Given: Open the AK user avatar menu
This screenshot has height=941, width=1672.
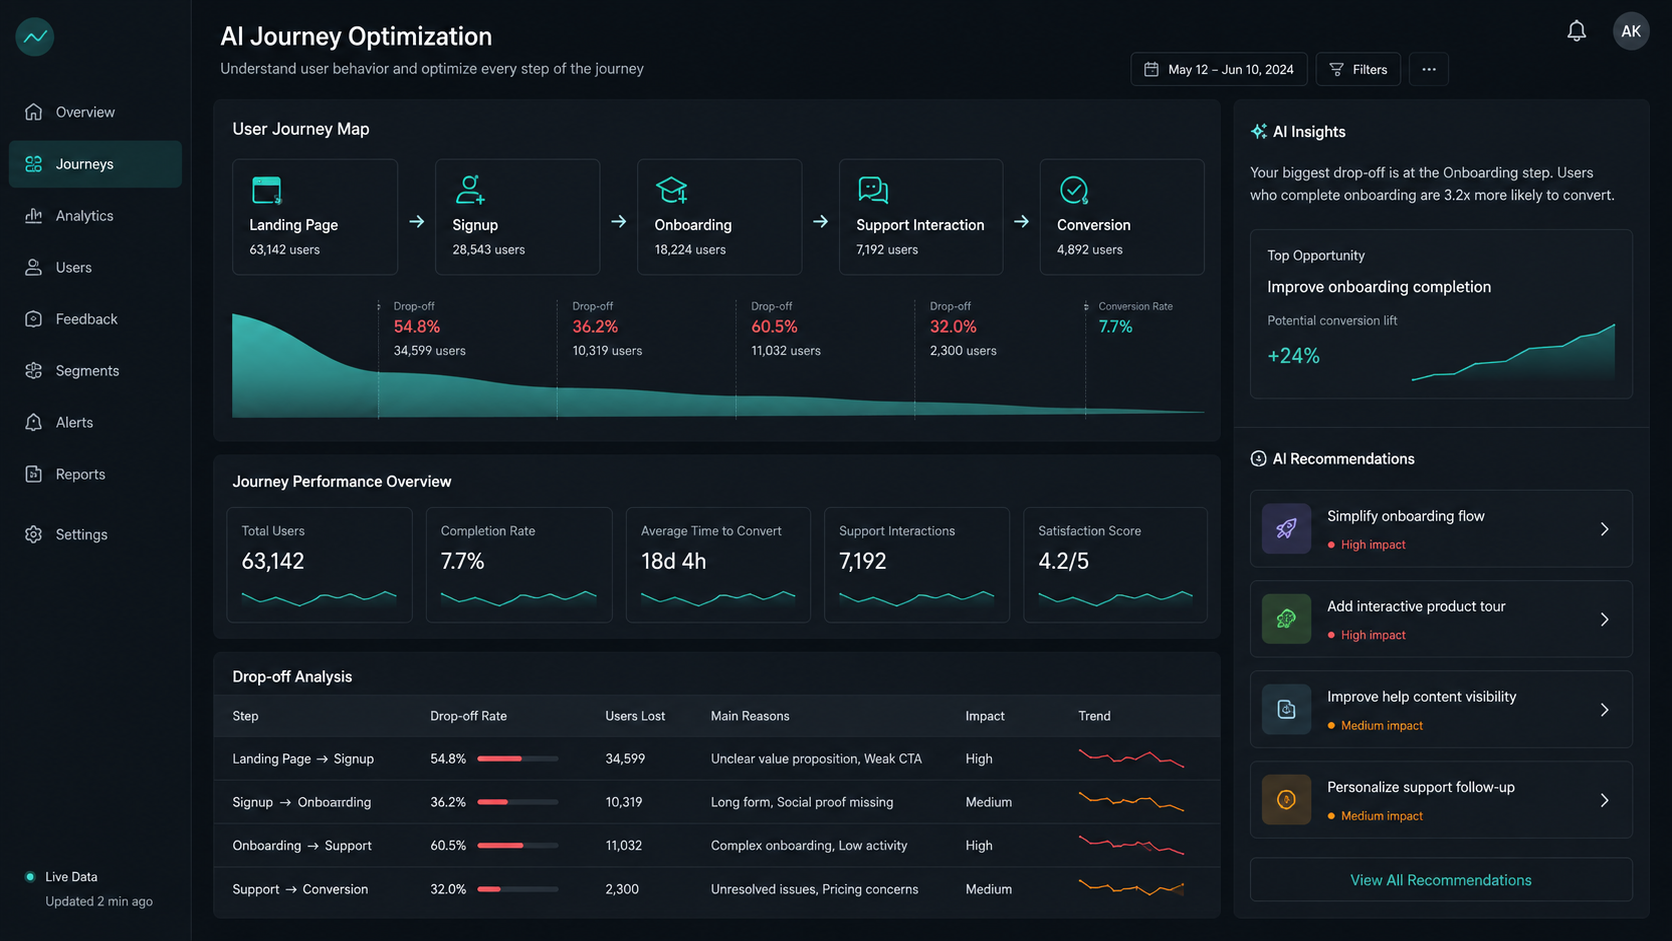Looking at the screenshot, I should tap(1630, 31).
